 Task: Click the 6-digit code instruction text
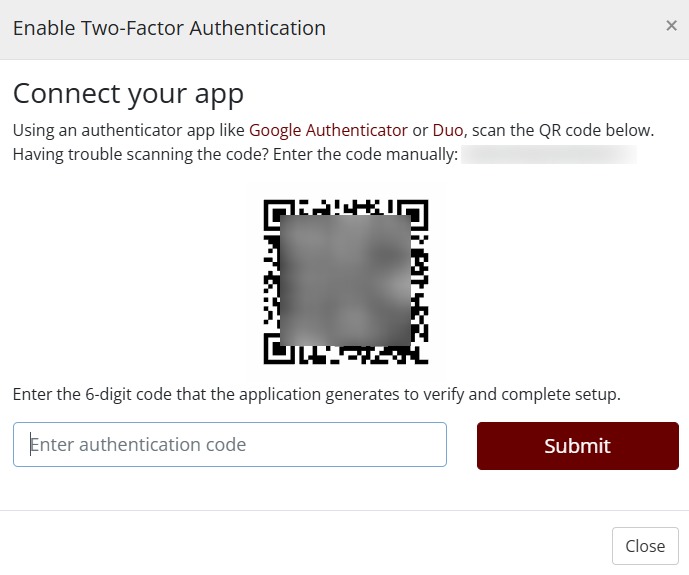(x=316, y=394)
